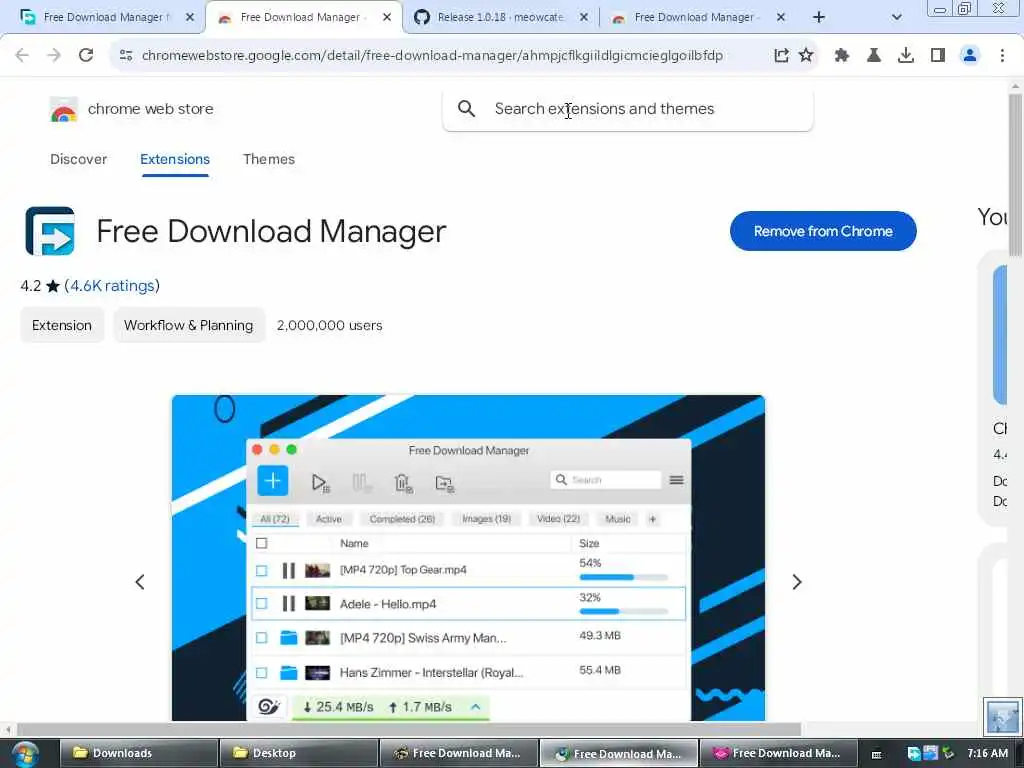This screenshot has height=768, width=1024.
Task: Click the Extension category chip
Action: point(62,325)
